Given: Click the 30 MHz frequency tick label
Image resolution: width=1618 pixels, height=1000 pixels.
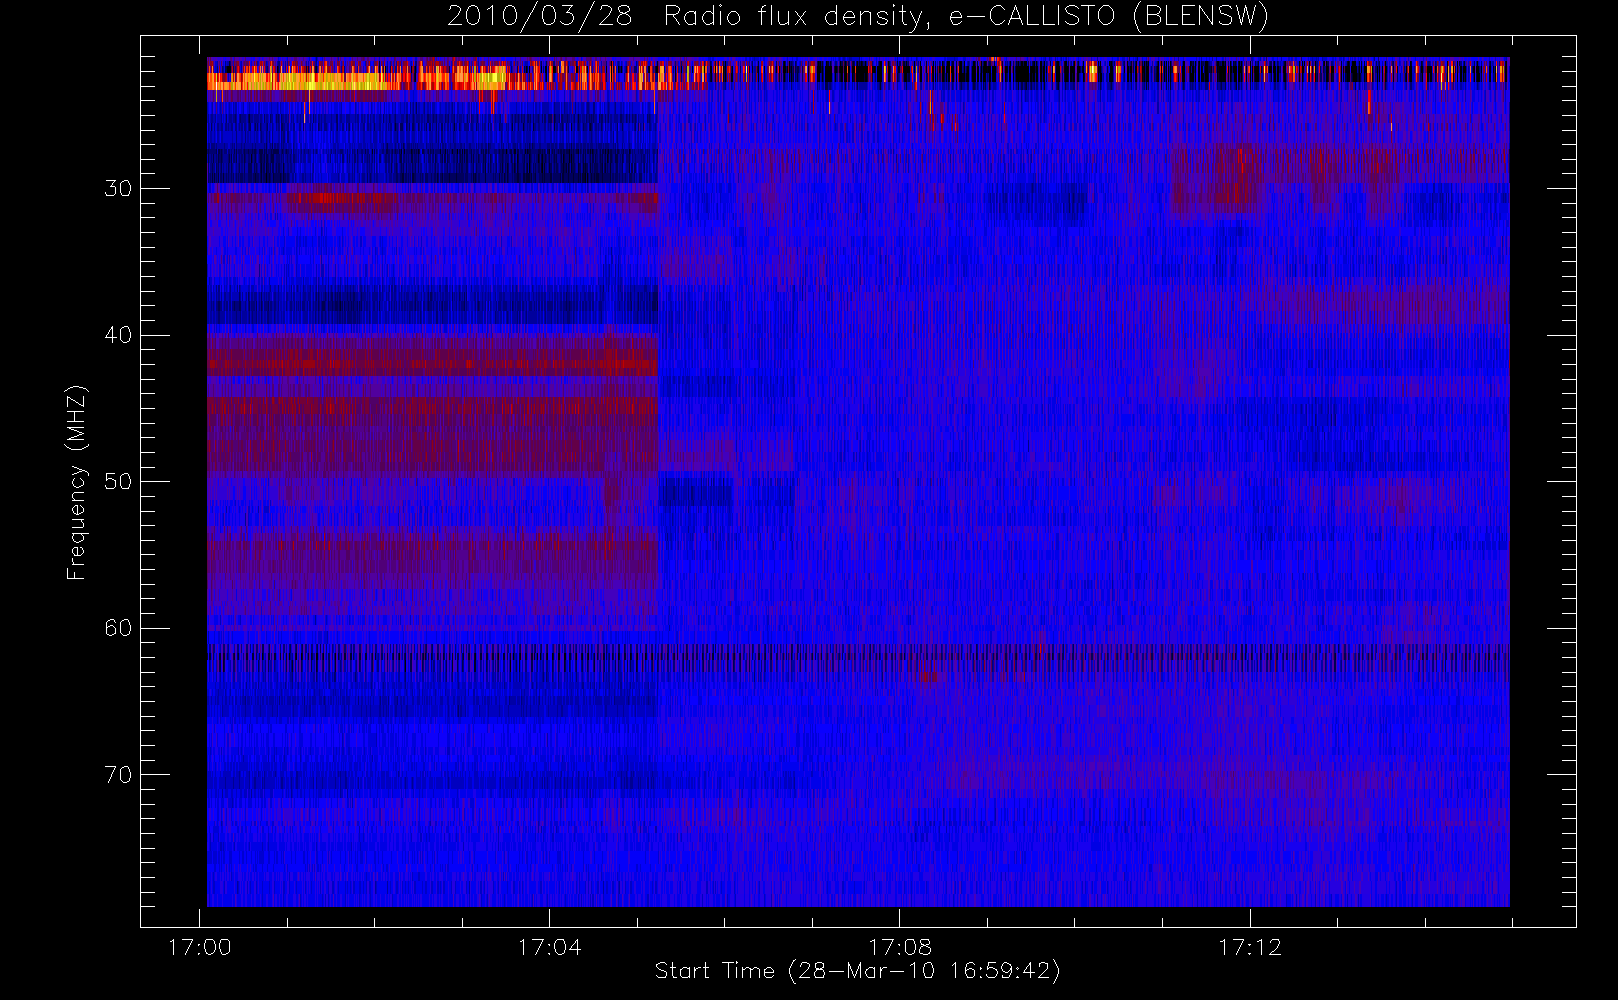Looking at the screenshot, I should click(118, 188).
